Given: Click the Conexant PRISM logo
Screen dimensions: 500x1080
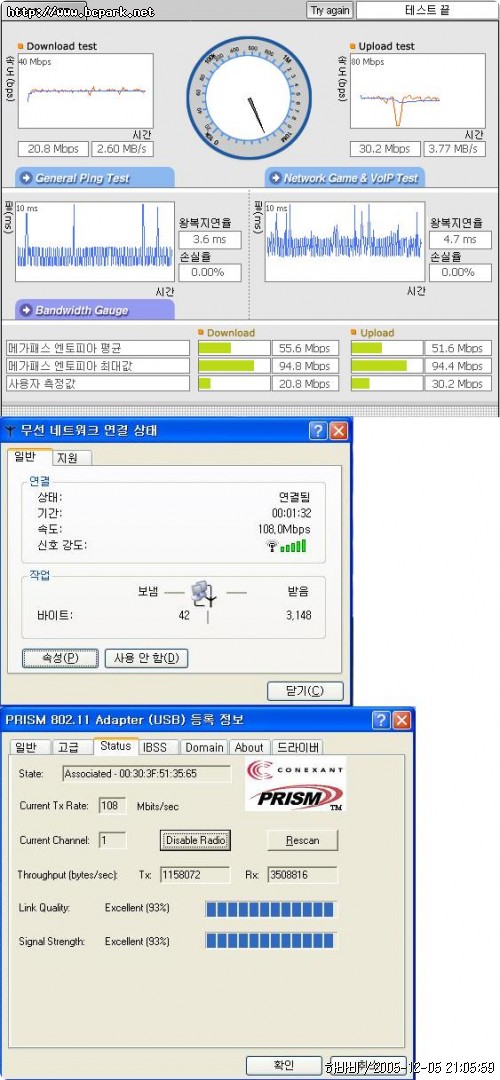Looking at the screenshot, I should coord(295,784).
